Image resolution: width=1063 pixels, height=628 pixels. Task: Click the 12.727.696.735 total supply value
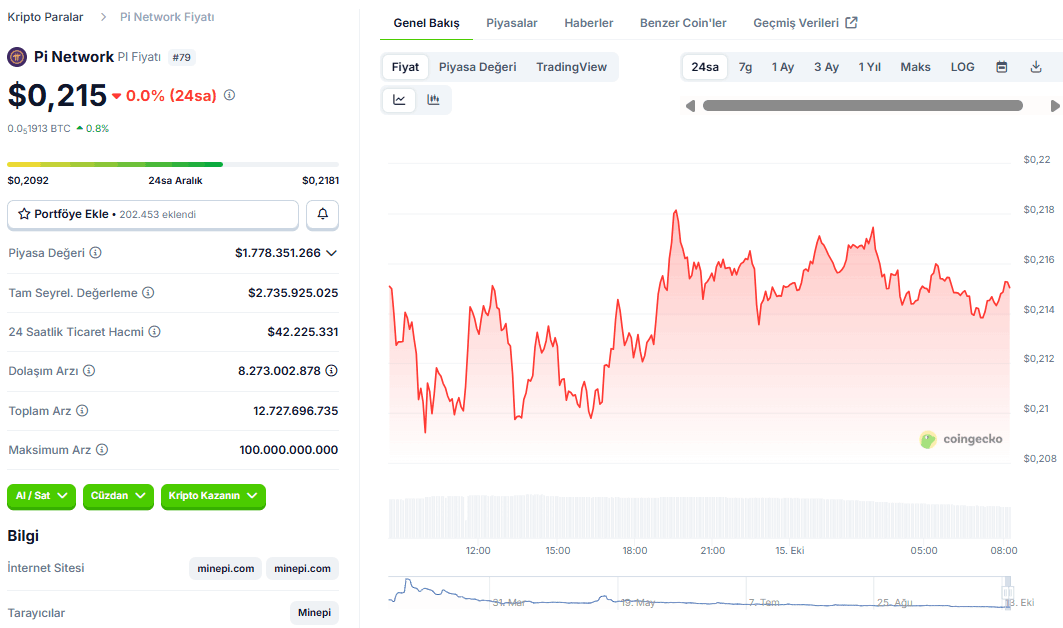(296, 410)
